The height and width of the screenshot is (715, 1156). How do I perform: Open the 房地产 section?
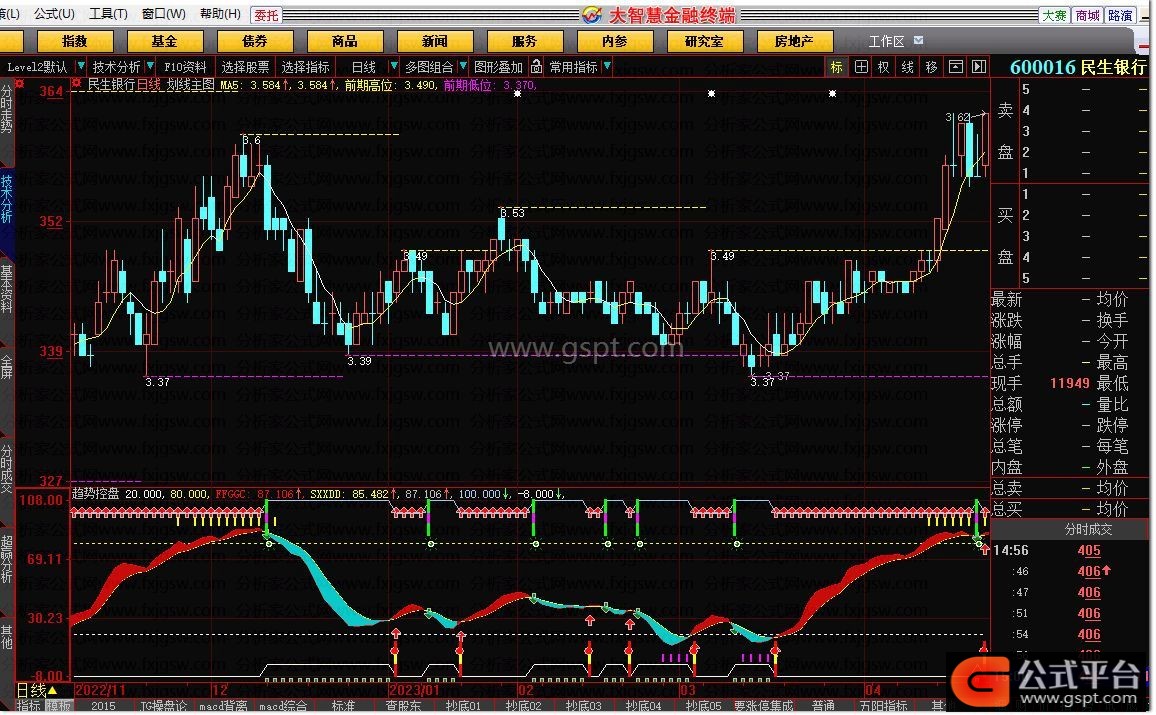tap(795, 41)
